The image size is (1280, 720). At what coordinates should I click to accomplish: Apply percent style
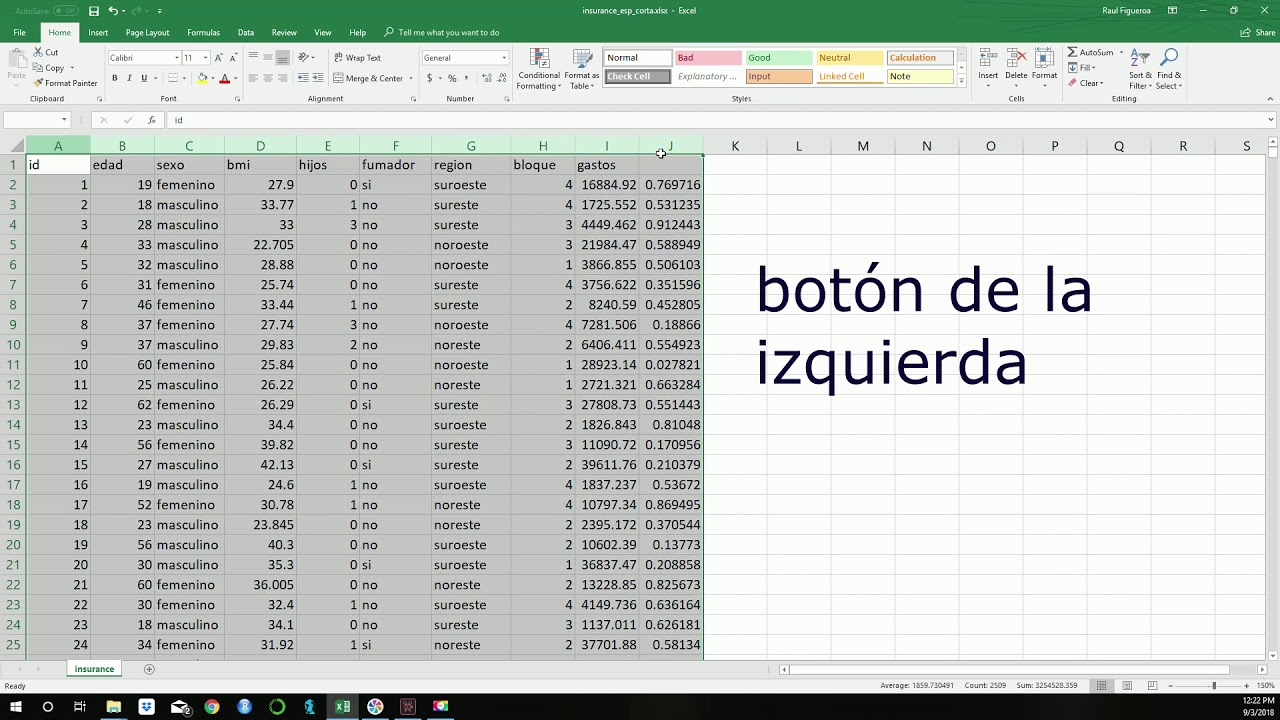point(452,78)
